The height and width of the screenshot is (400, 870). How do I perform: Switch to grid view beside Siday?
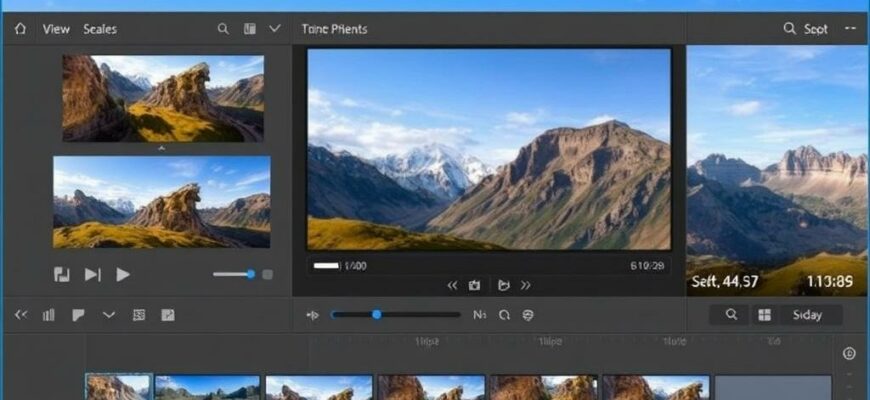pos(764,315)
